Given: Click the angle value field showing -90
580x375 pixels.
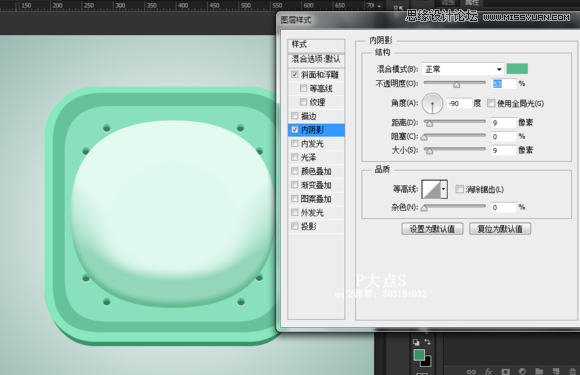Looking at the screenshot, I should click(x=459, y=104).
